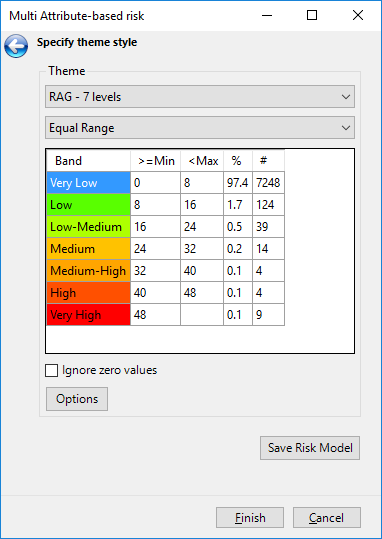Open the Options button
The height and width of the screenshot is (539, 382).
click(x=77, y=399)
